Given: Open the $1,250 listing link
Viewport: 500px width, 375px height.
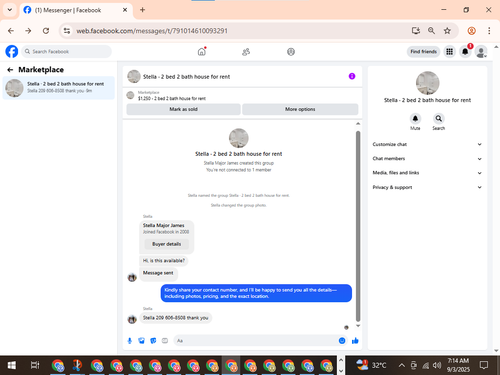Looking at the screenshot, I should pyautogui.click(x=172, y=98).
